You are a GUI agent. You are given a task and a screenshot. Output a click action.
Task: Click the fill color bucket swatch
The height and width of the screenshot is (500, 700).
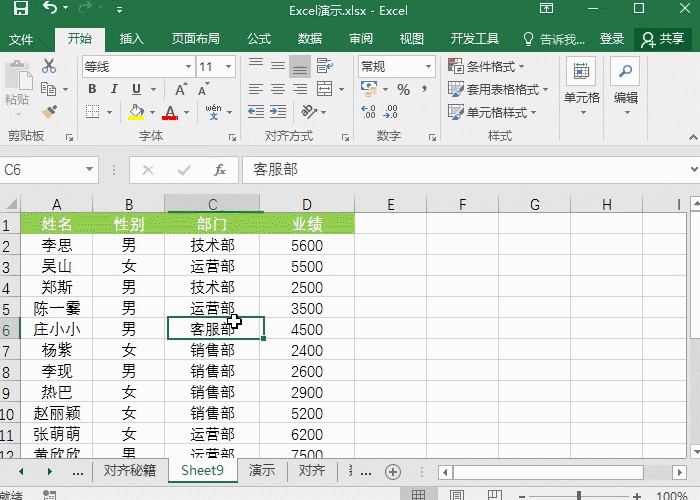coord(136,112)
